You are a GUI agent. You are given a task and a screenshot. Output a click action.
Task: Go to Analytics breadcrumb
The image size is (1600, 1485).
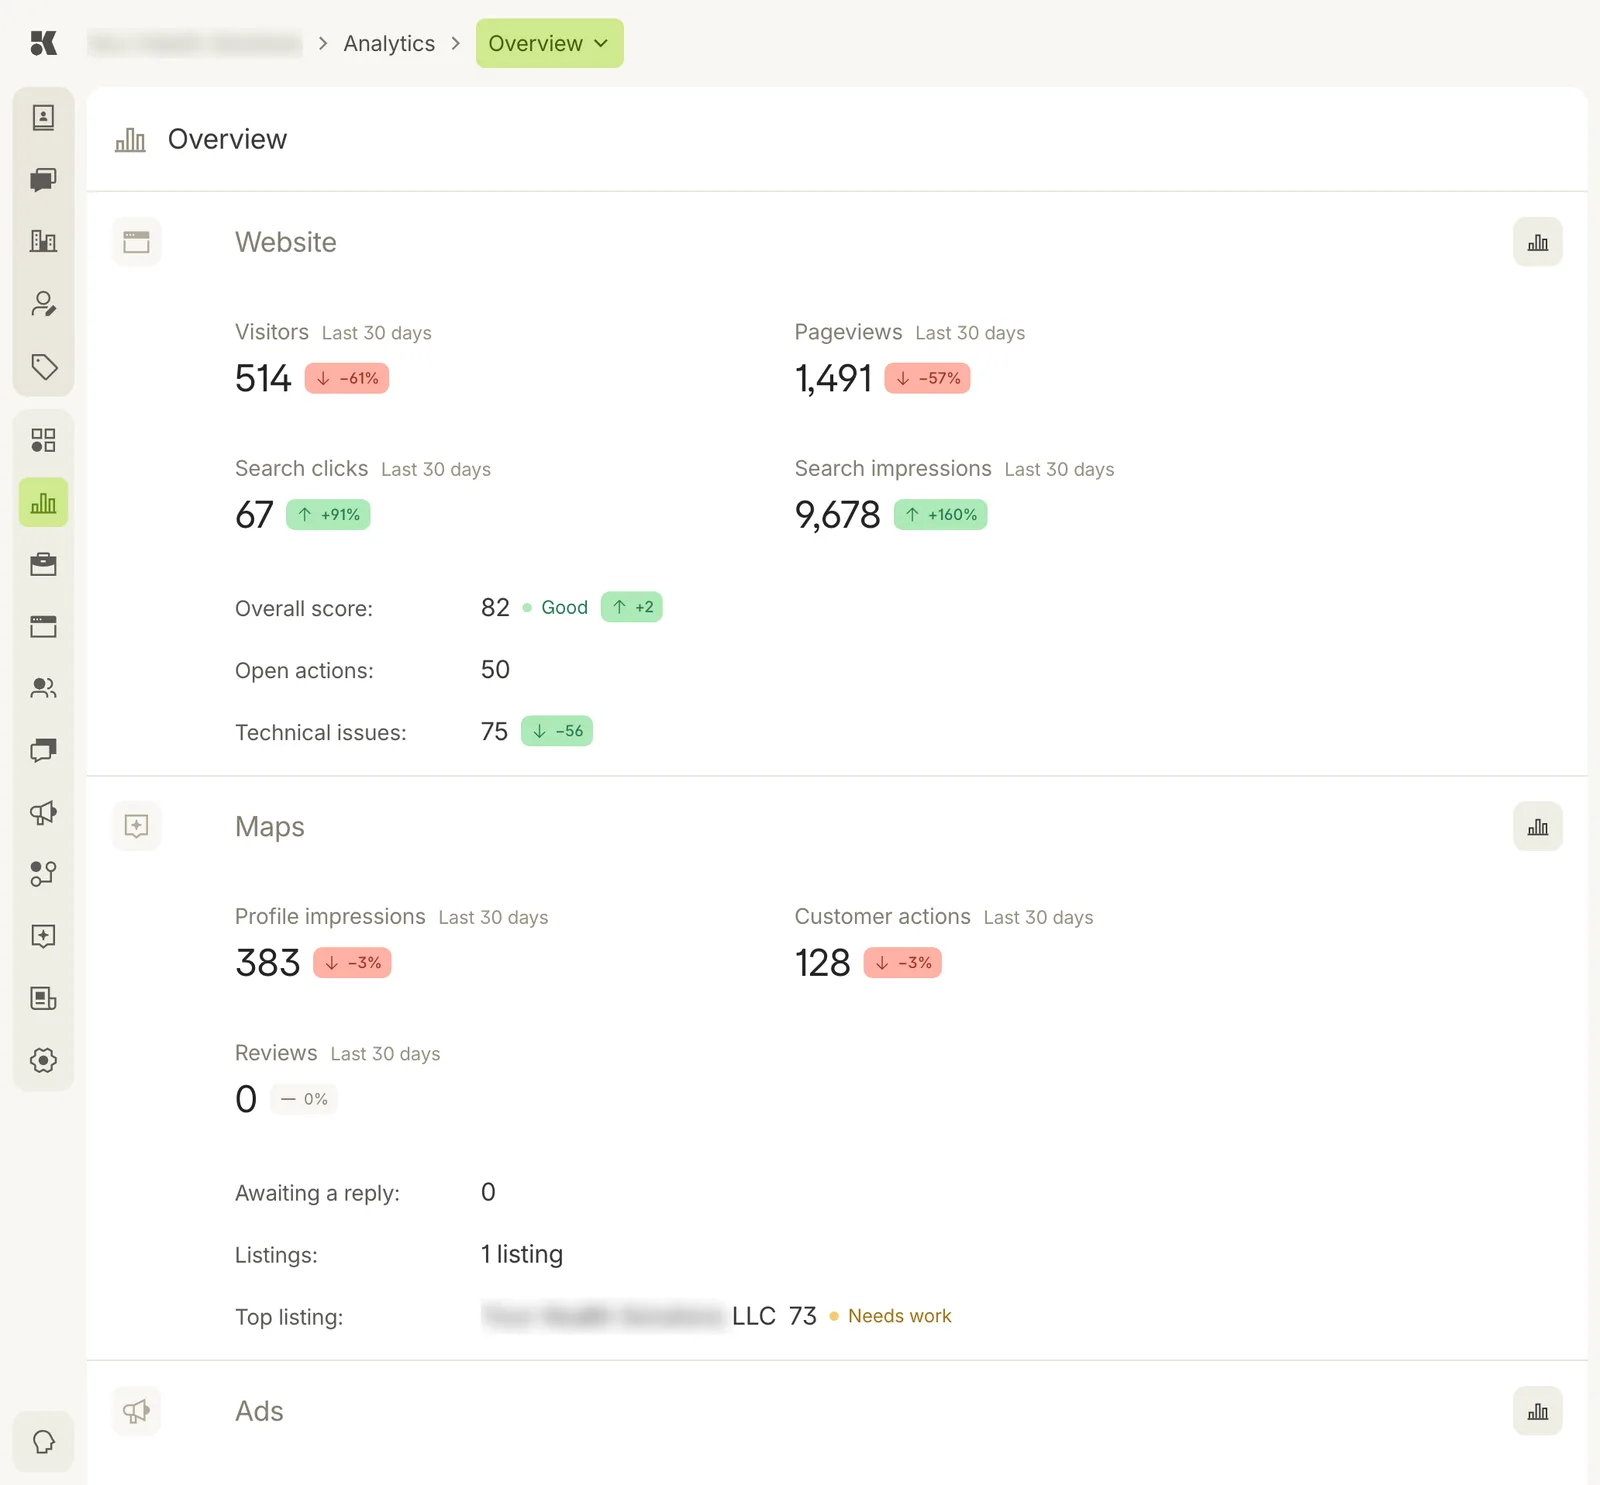pyautogui.click(x=389, y=43)
